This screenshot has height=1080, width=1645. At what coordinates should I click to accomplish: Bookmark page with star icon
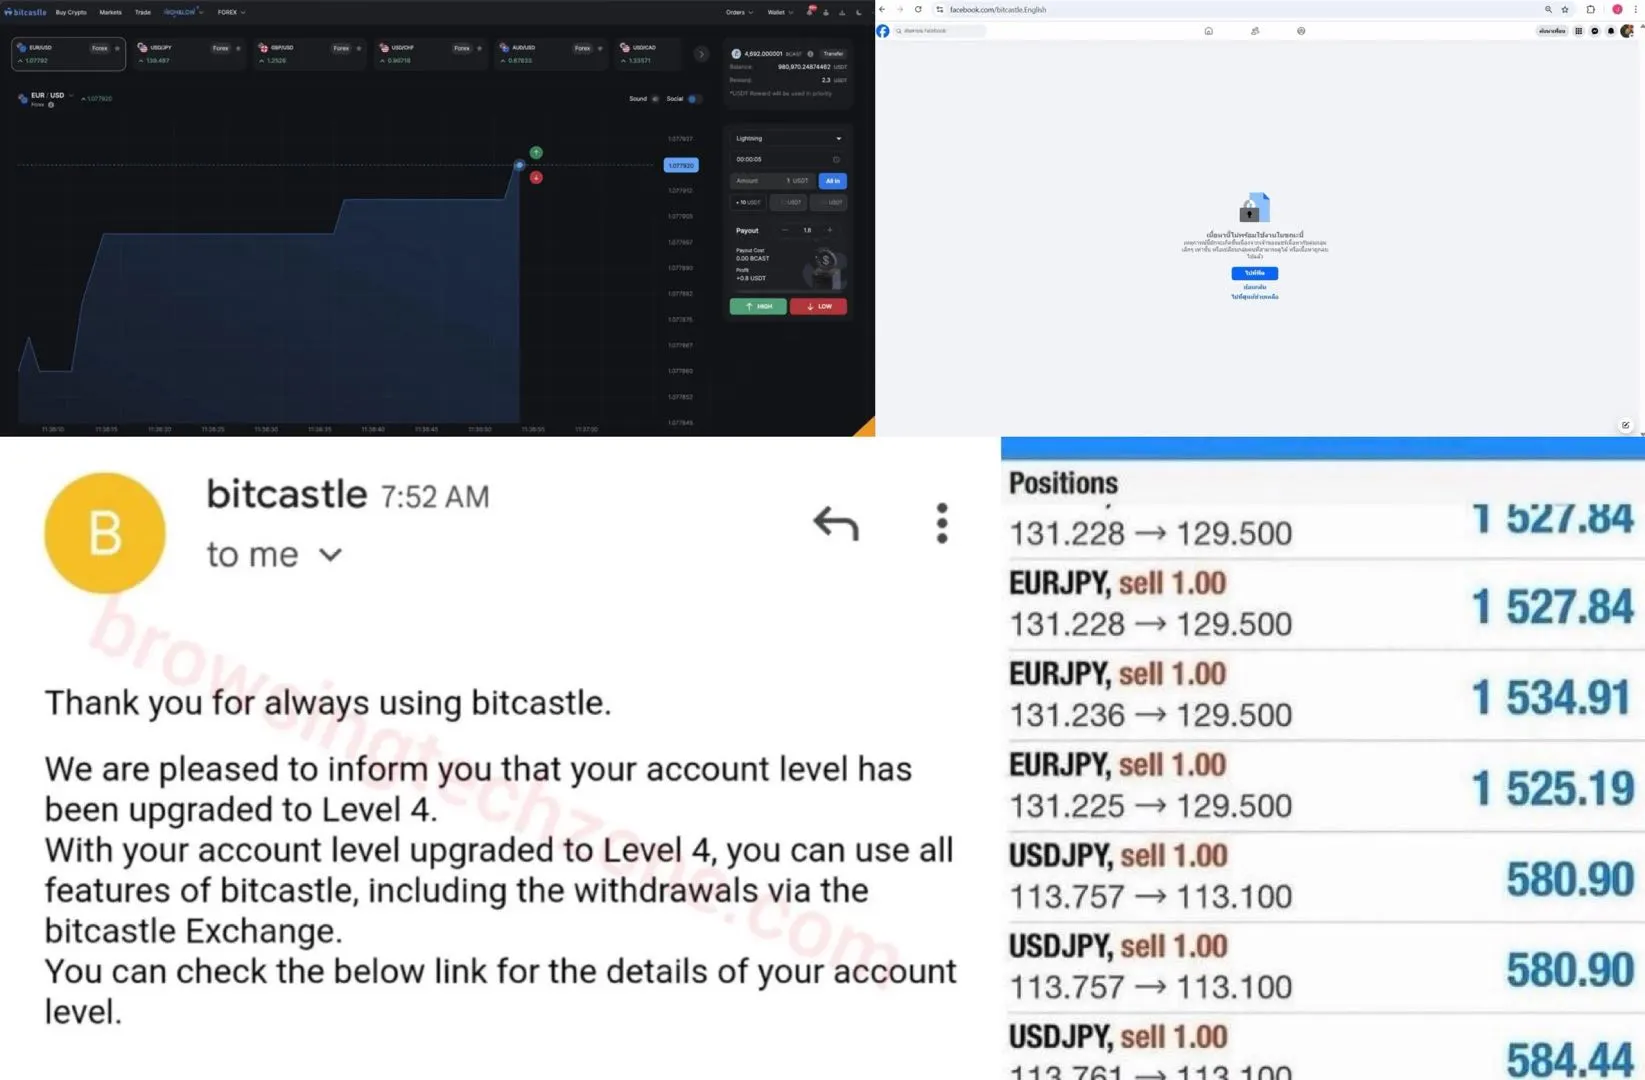coord(1565,9)
